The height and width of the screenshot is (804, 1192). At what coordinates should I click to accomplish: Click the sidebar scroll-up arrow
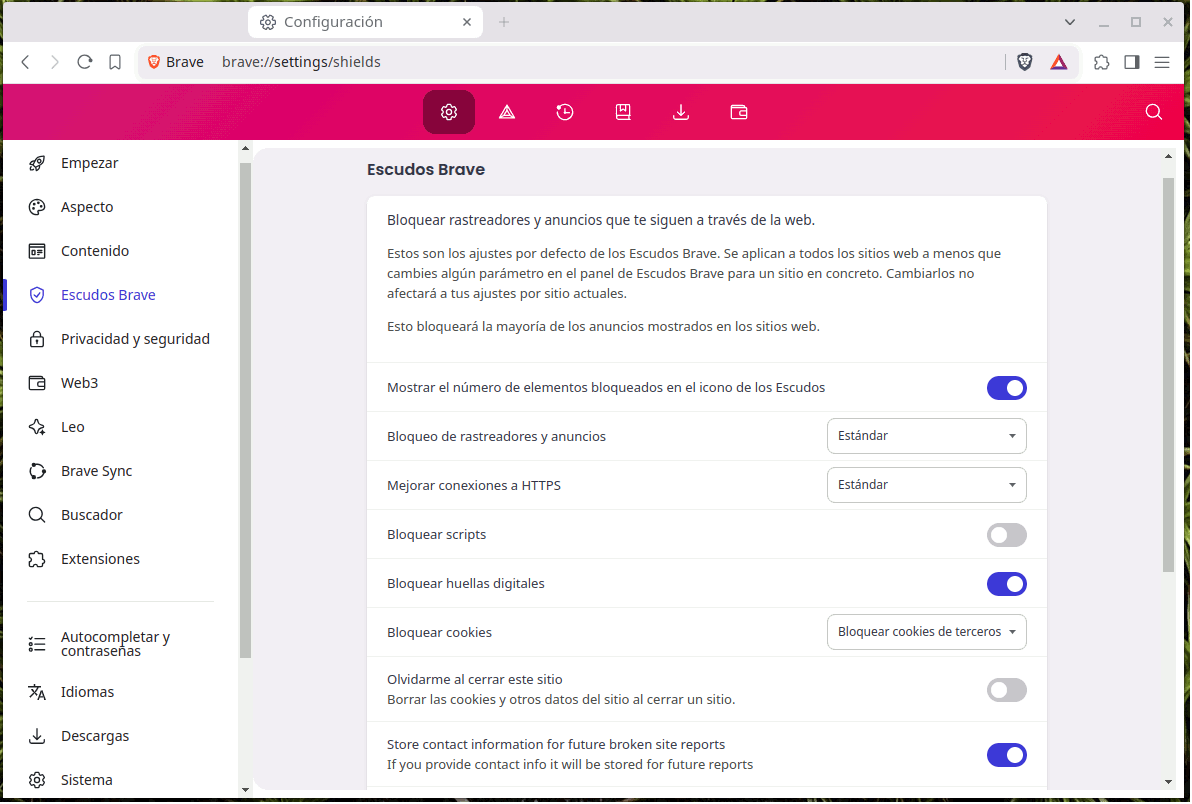245,149
